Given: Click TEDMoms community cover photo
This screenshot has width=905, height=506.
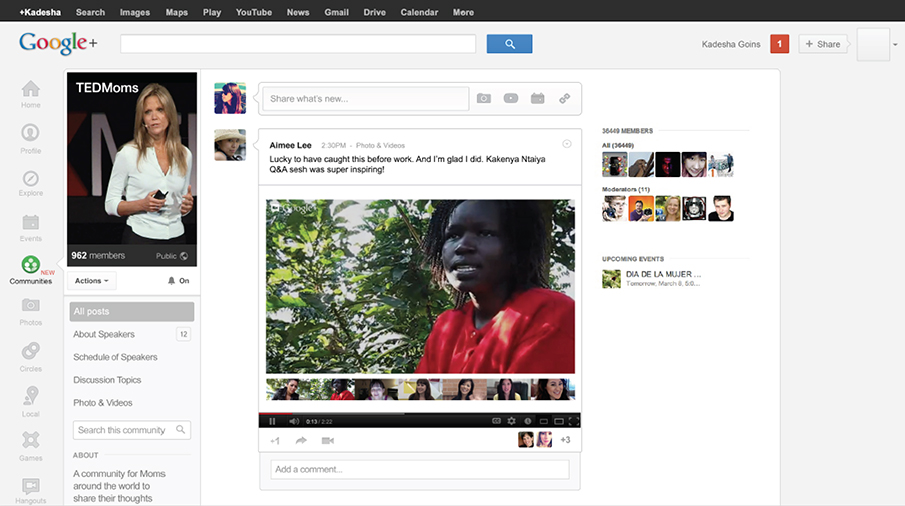Looking at the screenshot, I should coord(132,169).
